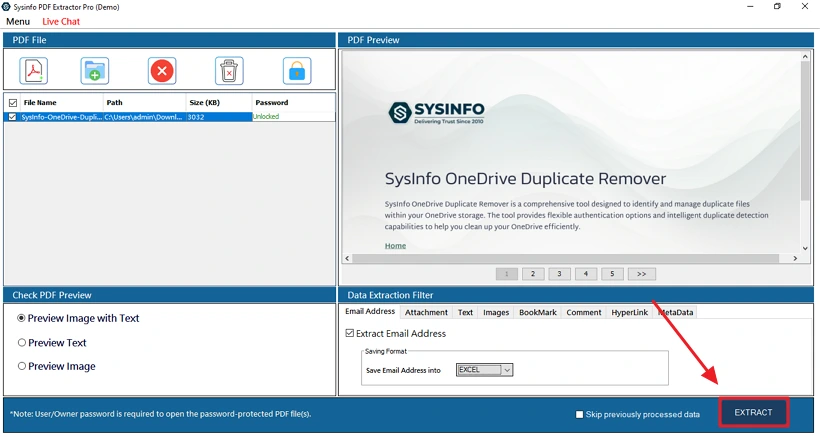
Task: Uncheck the SysInfo-OneDrive file row checkbox
Action: click(x=12, y=117)
